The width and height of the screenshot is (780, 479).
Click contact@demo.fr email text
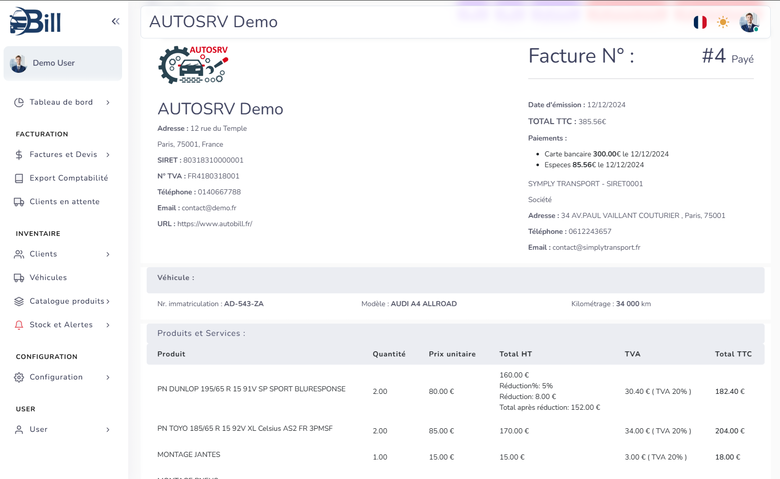209,208
